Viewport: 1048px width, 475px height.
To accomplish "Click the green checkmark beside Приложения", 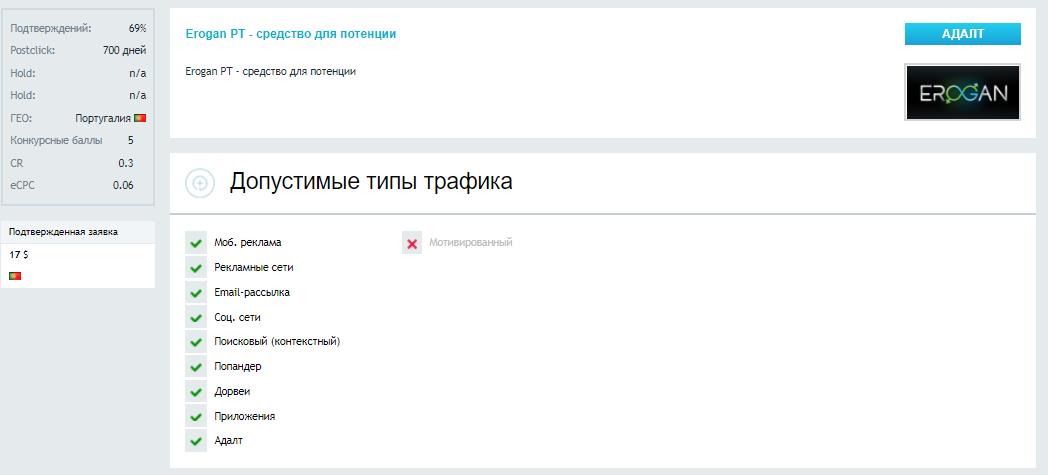I will (x=196, y=416).
